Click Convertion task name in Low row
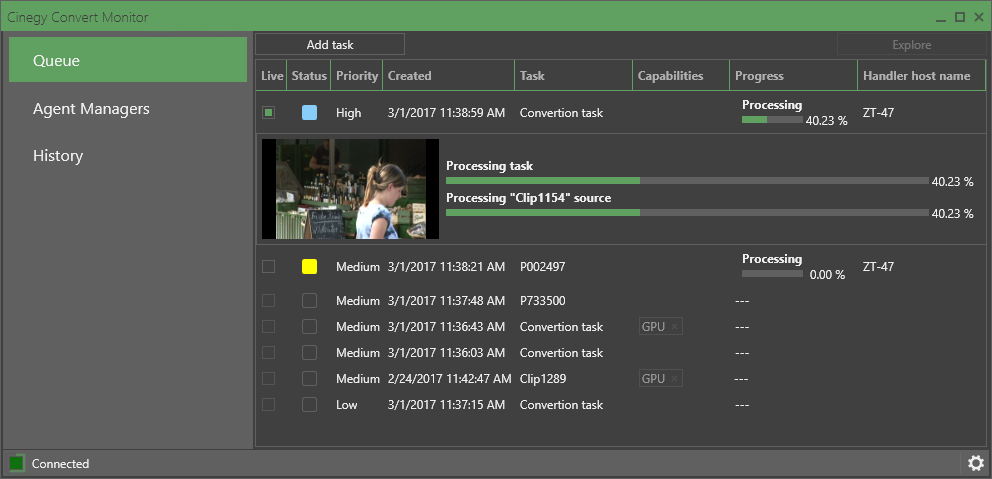 tap(561, 405)
